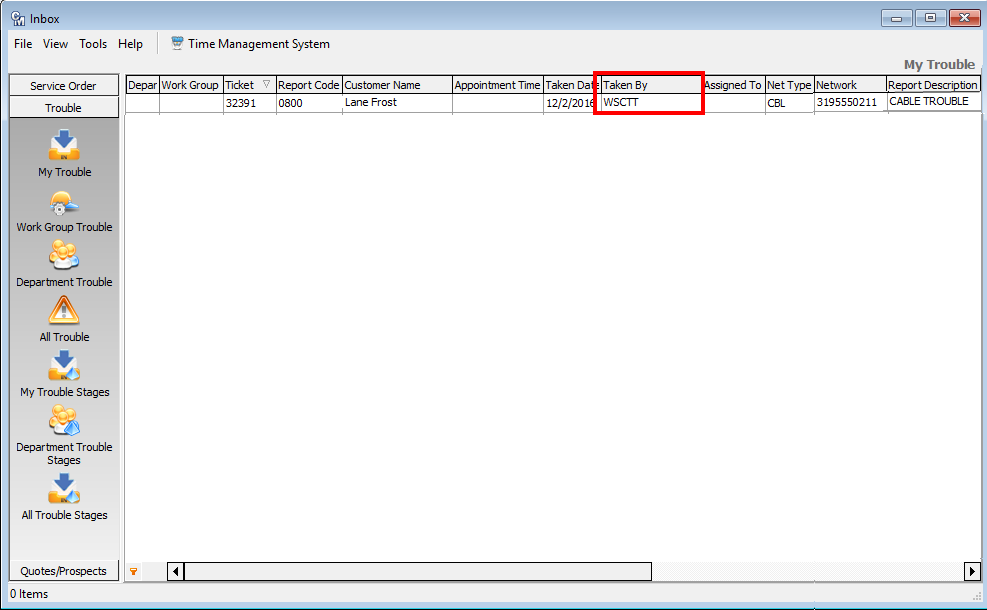The width and height of the screenshot is (987, 610).
Task: Open the My Trouble inbox icon
Action: 64,145
